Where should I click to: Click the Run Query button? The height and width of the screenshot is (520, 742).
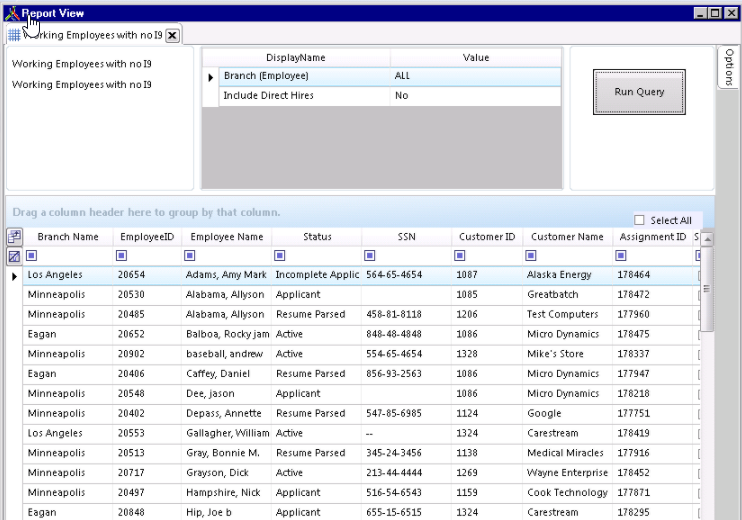coord(639,92)
